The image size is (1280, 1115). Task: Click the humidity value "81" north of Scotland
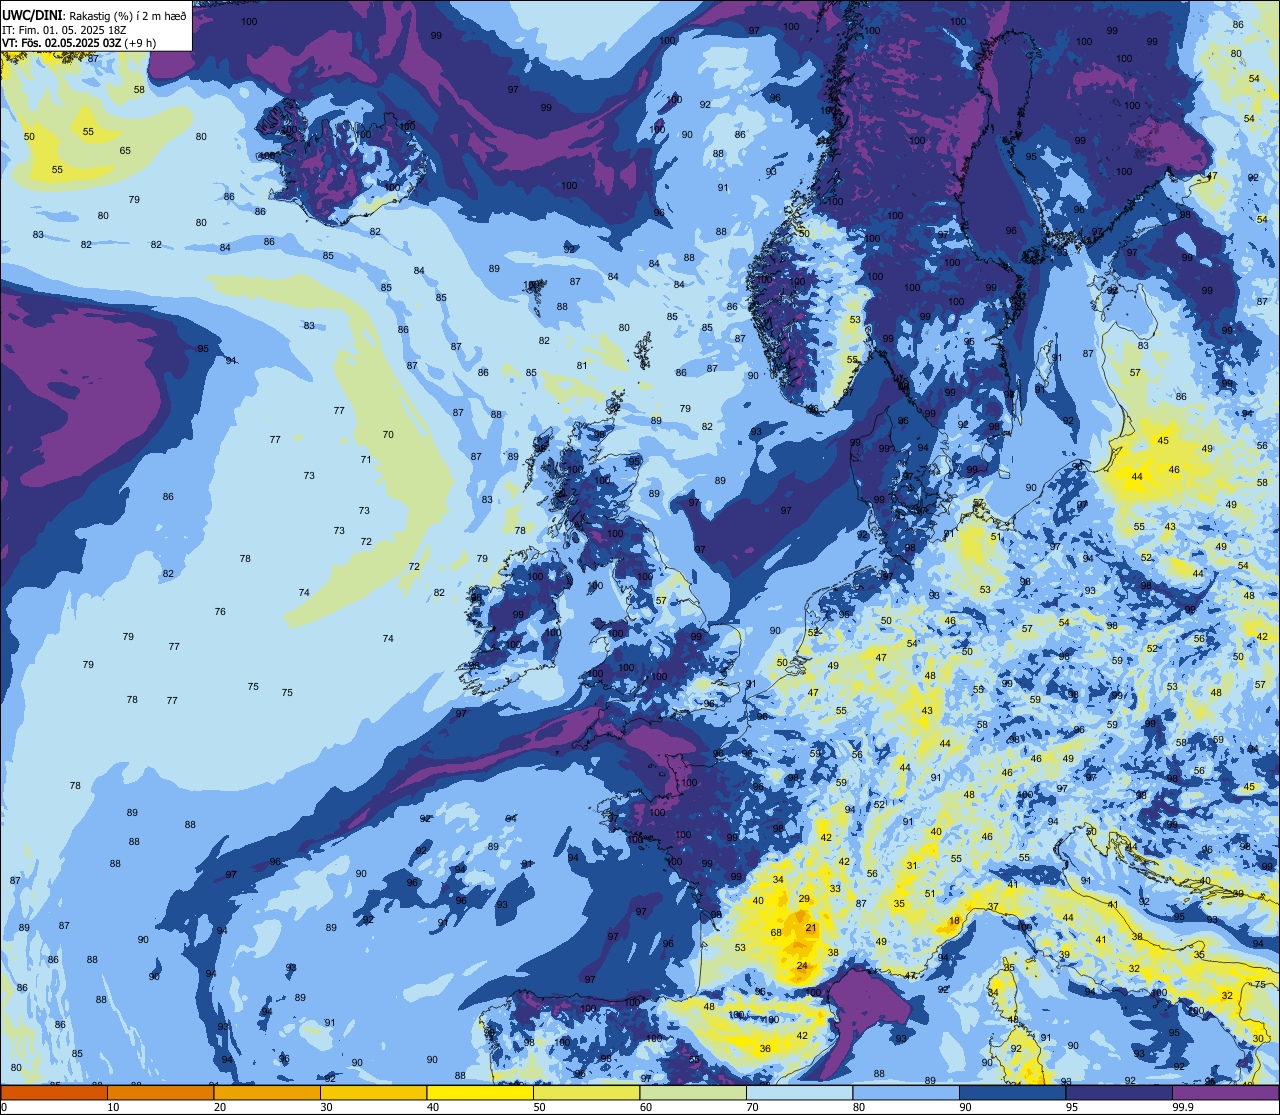point(582,366)
